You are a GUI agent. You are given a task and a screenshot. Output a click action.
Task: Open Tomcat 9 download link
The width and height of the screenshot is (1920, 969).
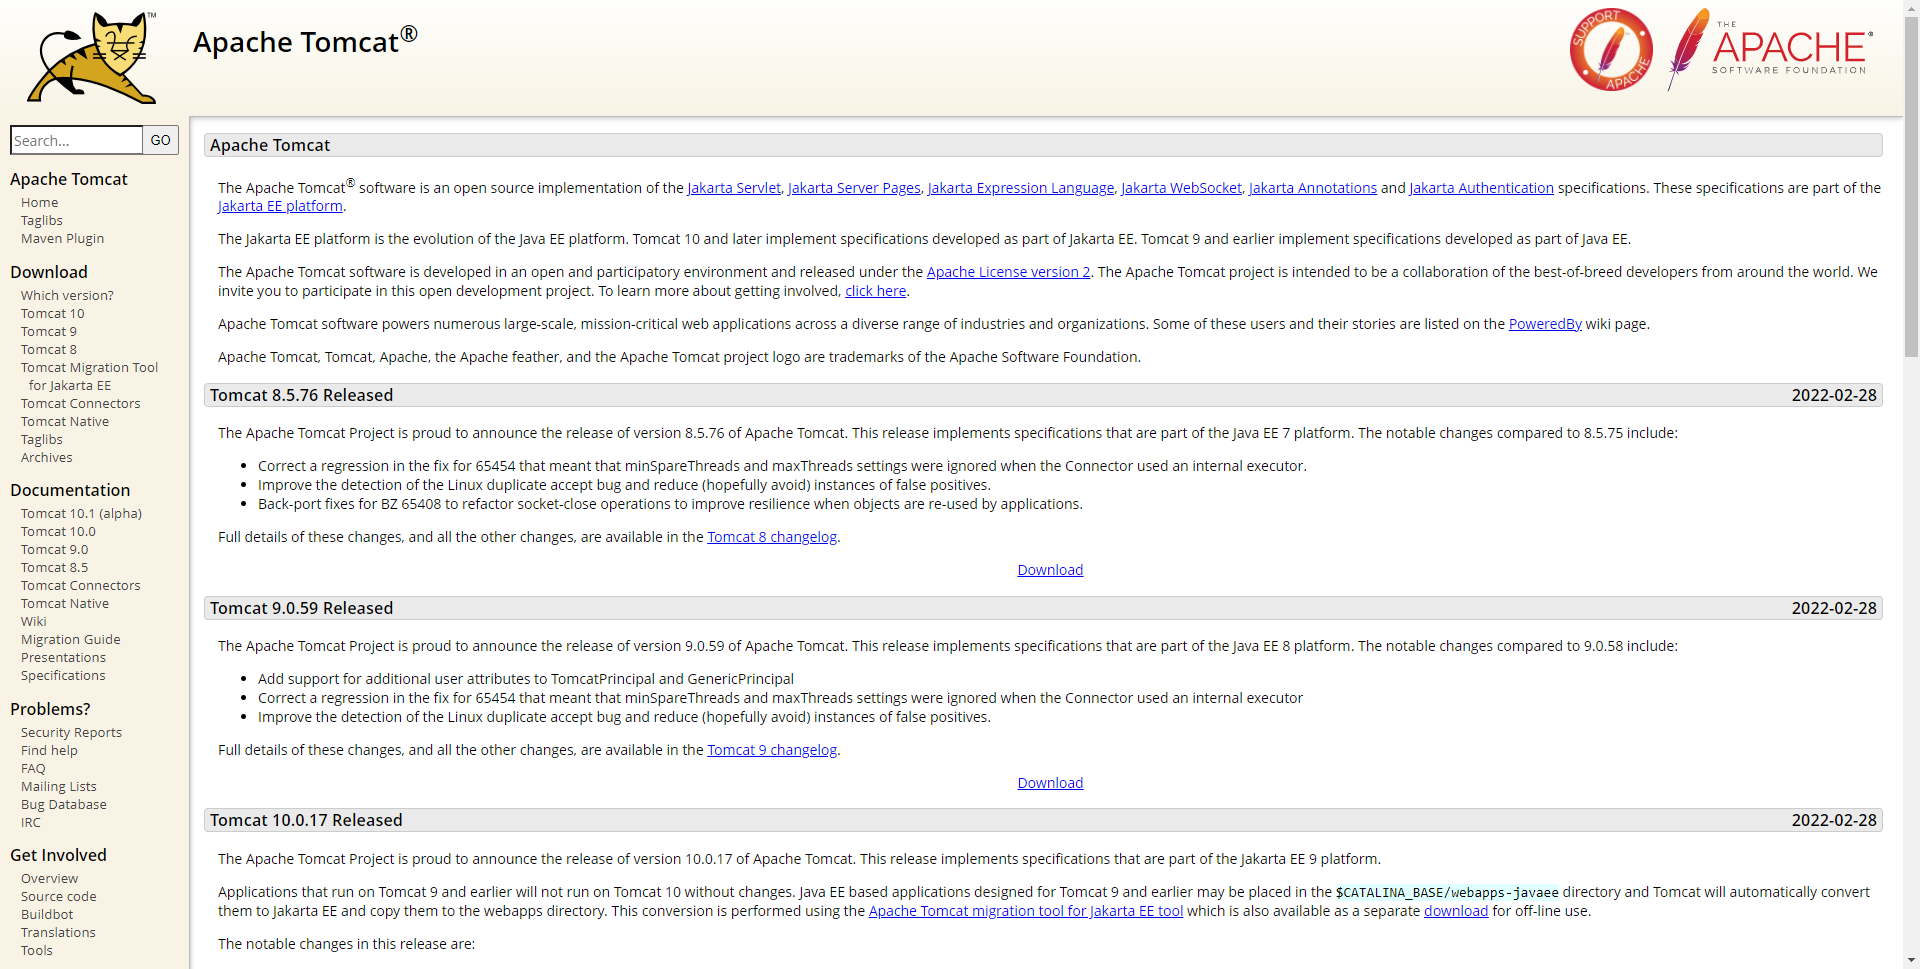(x=48, y=331)
